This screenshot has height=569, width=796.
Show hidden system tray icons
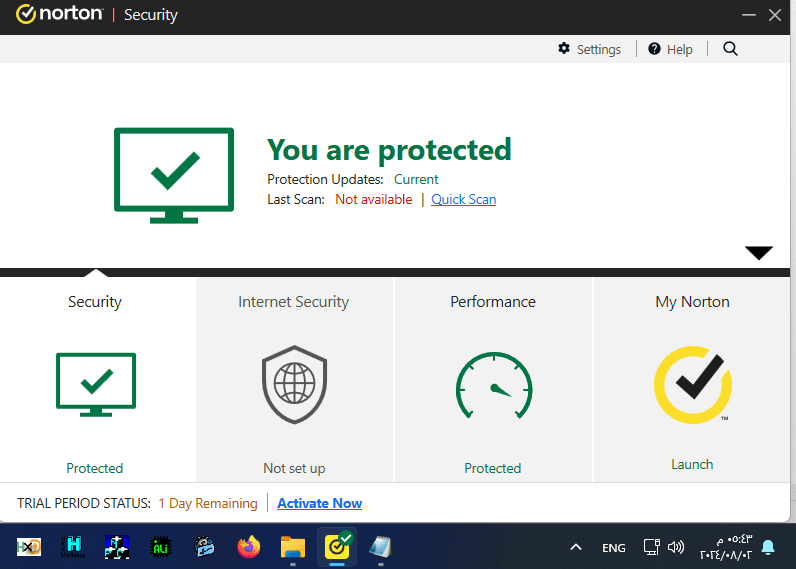click(576, 547)
